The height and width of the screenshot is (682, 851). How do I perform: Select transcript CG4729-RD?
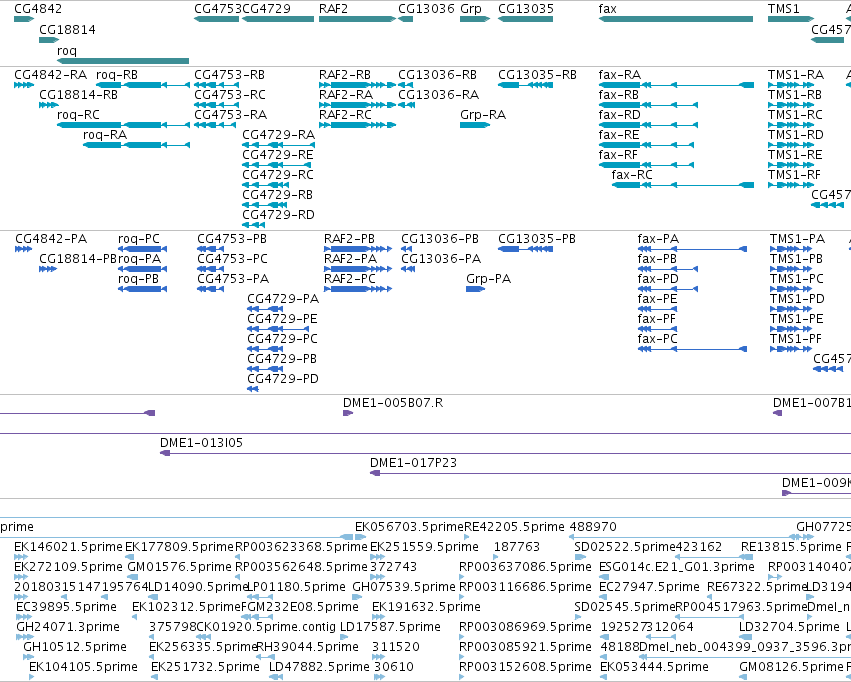point(253,225)
